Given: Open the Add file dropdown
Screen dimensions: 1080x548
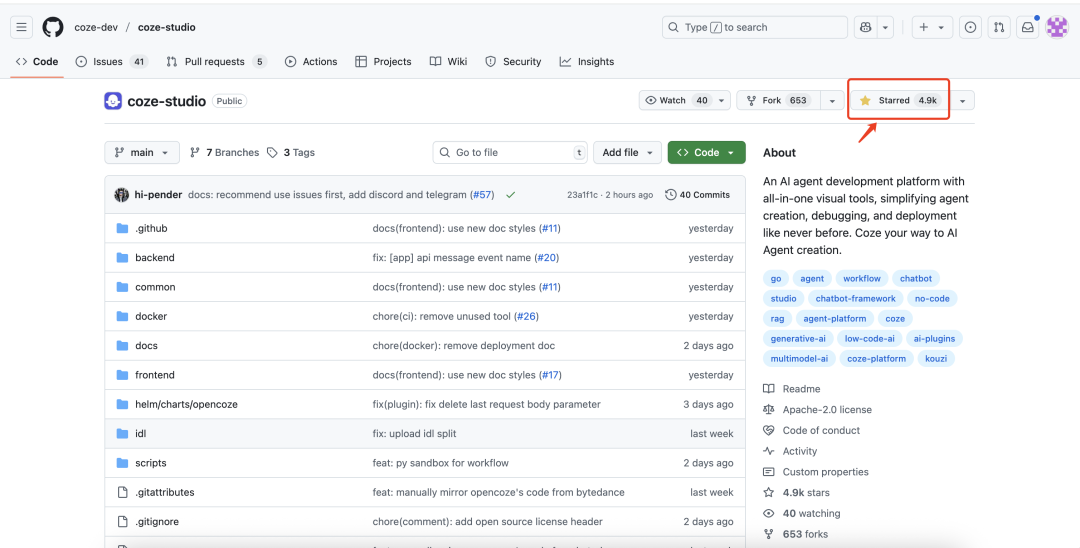Looking at the screenshot, I should pos(627,152).
